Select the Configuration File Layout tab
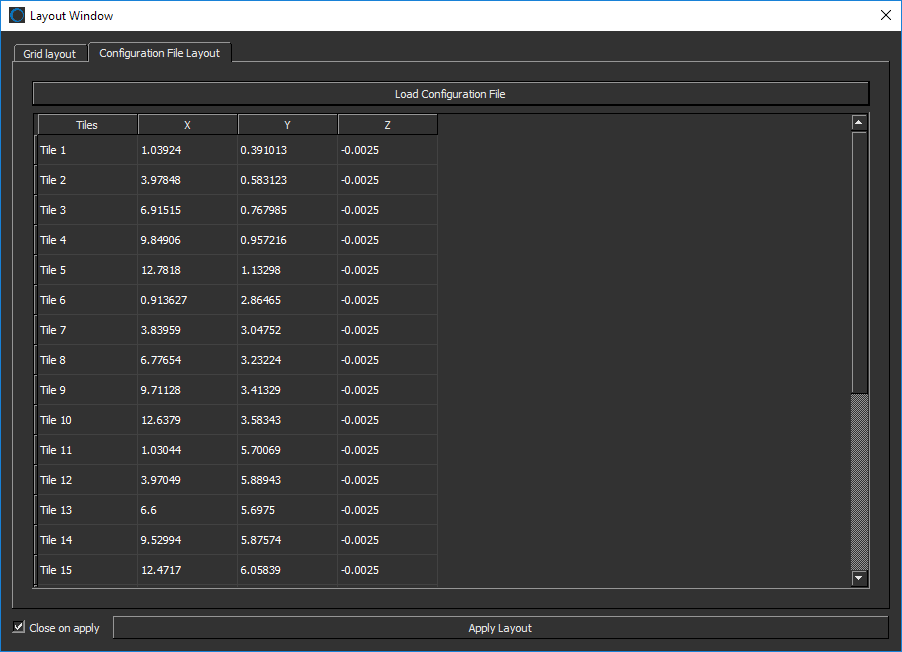The image size is (902, 652). (x=159, y=53)
